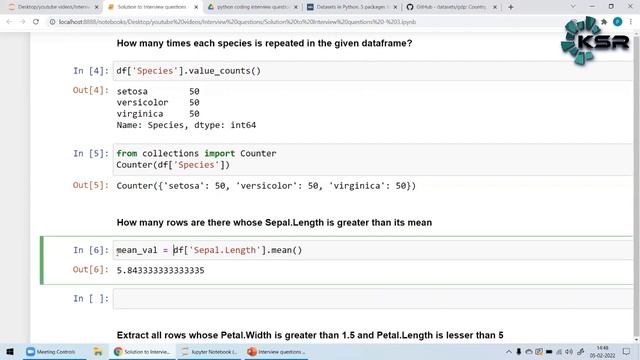Switch to python coding interview questions tab
The image size is (640, 360).
(x=252, y=7)
